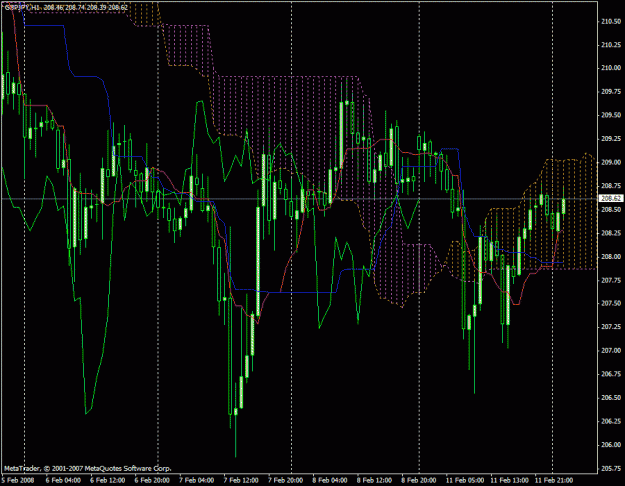
Task: Select the 210.50 price axis label
Action: click(610, 22)
